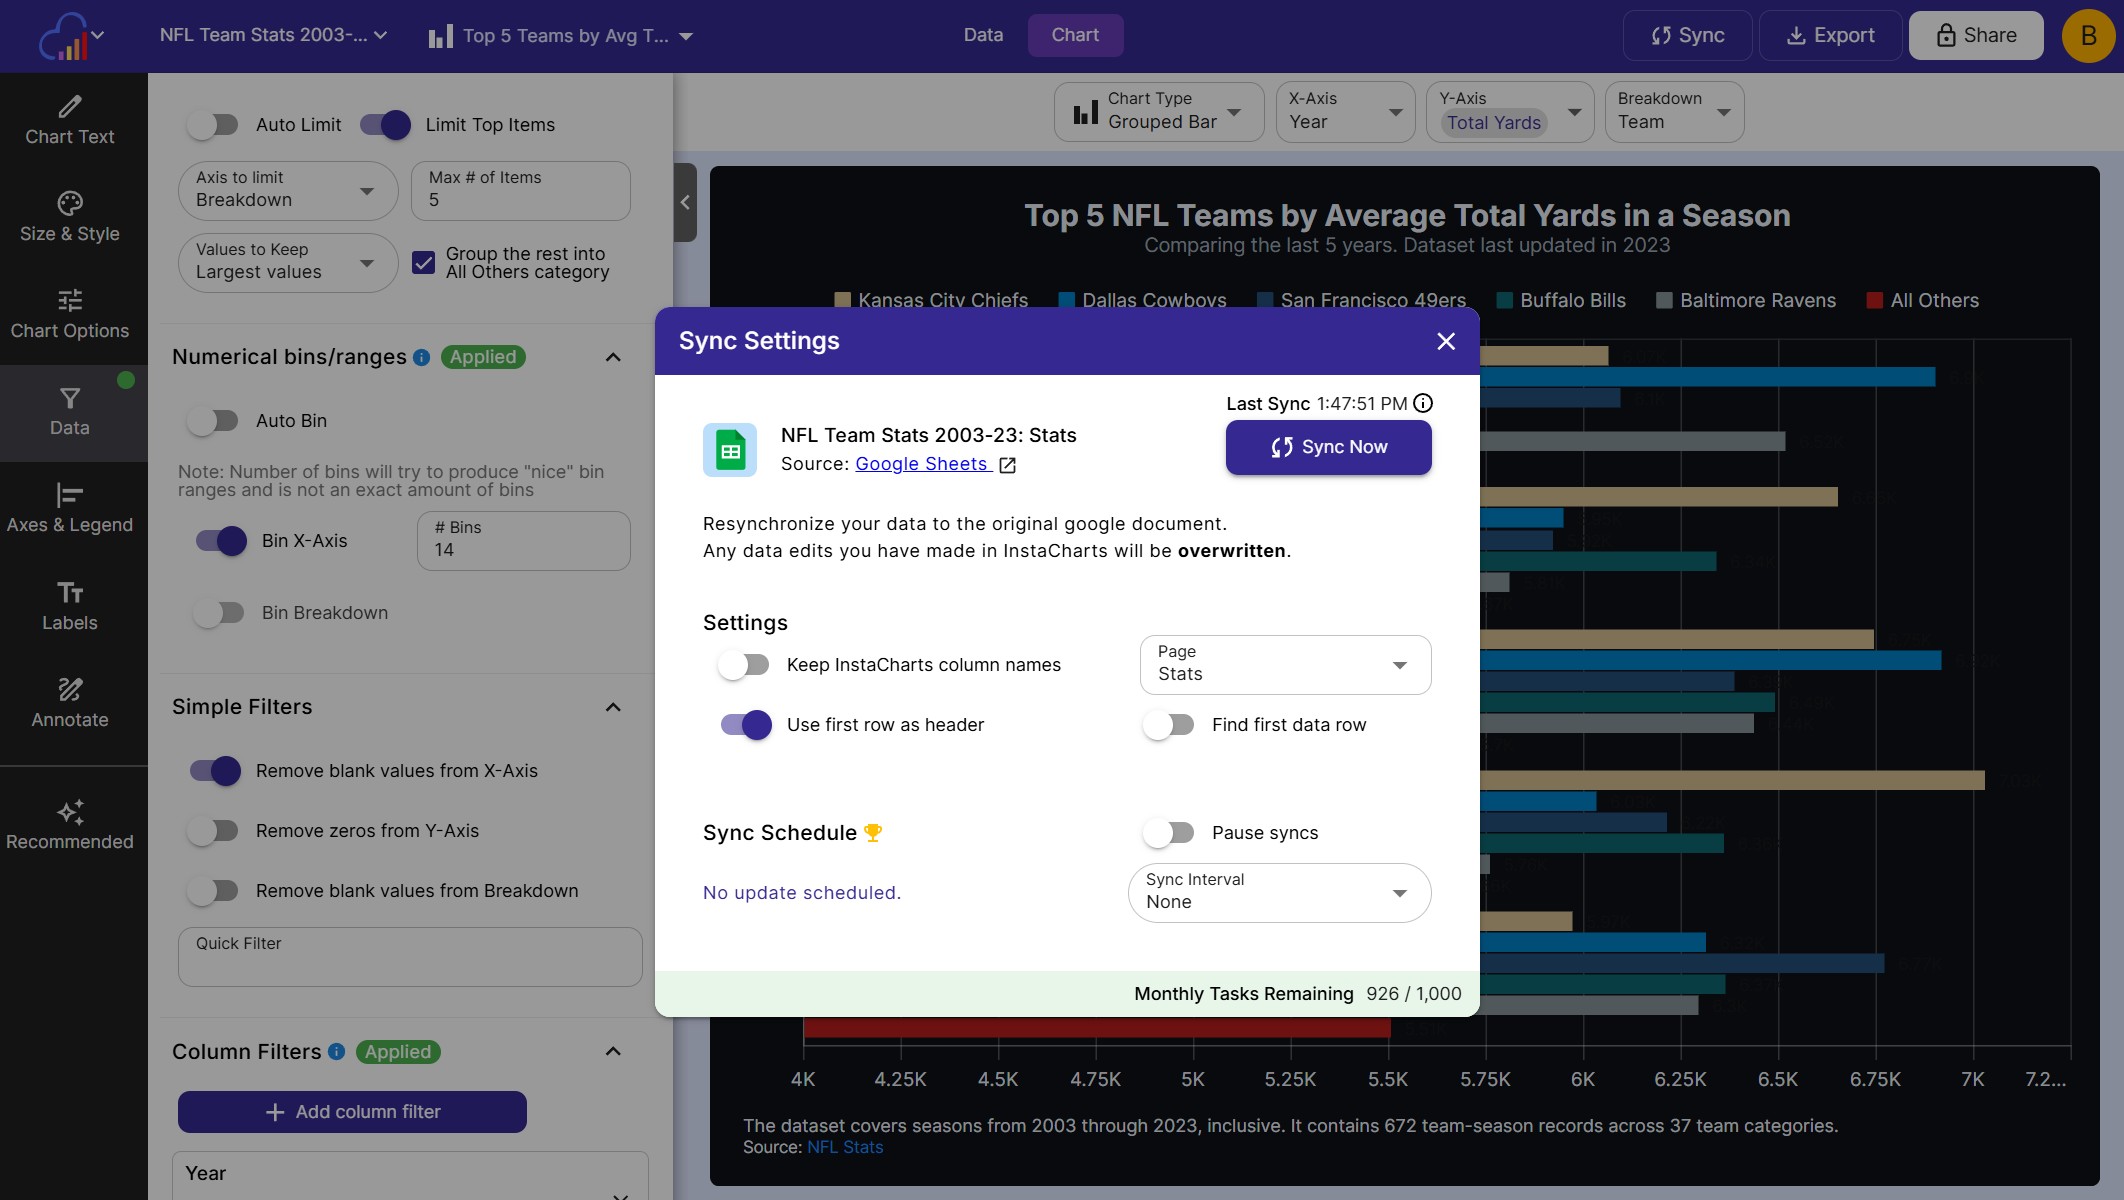Enable Pause syncs toggle
Image resolution: width=2124 pixels, height=1200 pixels.
(1169, 833)
